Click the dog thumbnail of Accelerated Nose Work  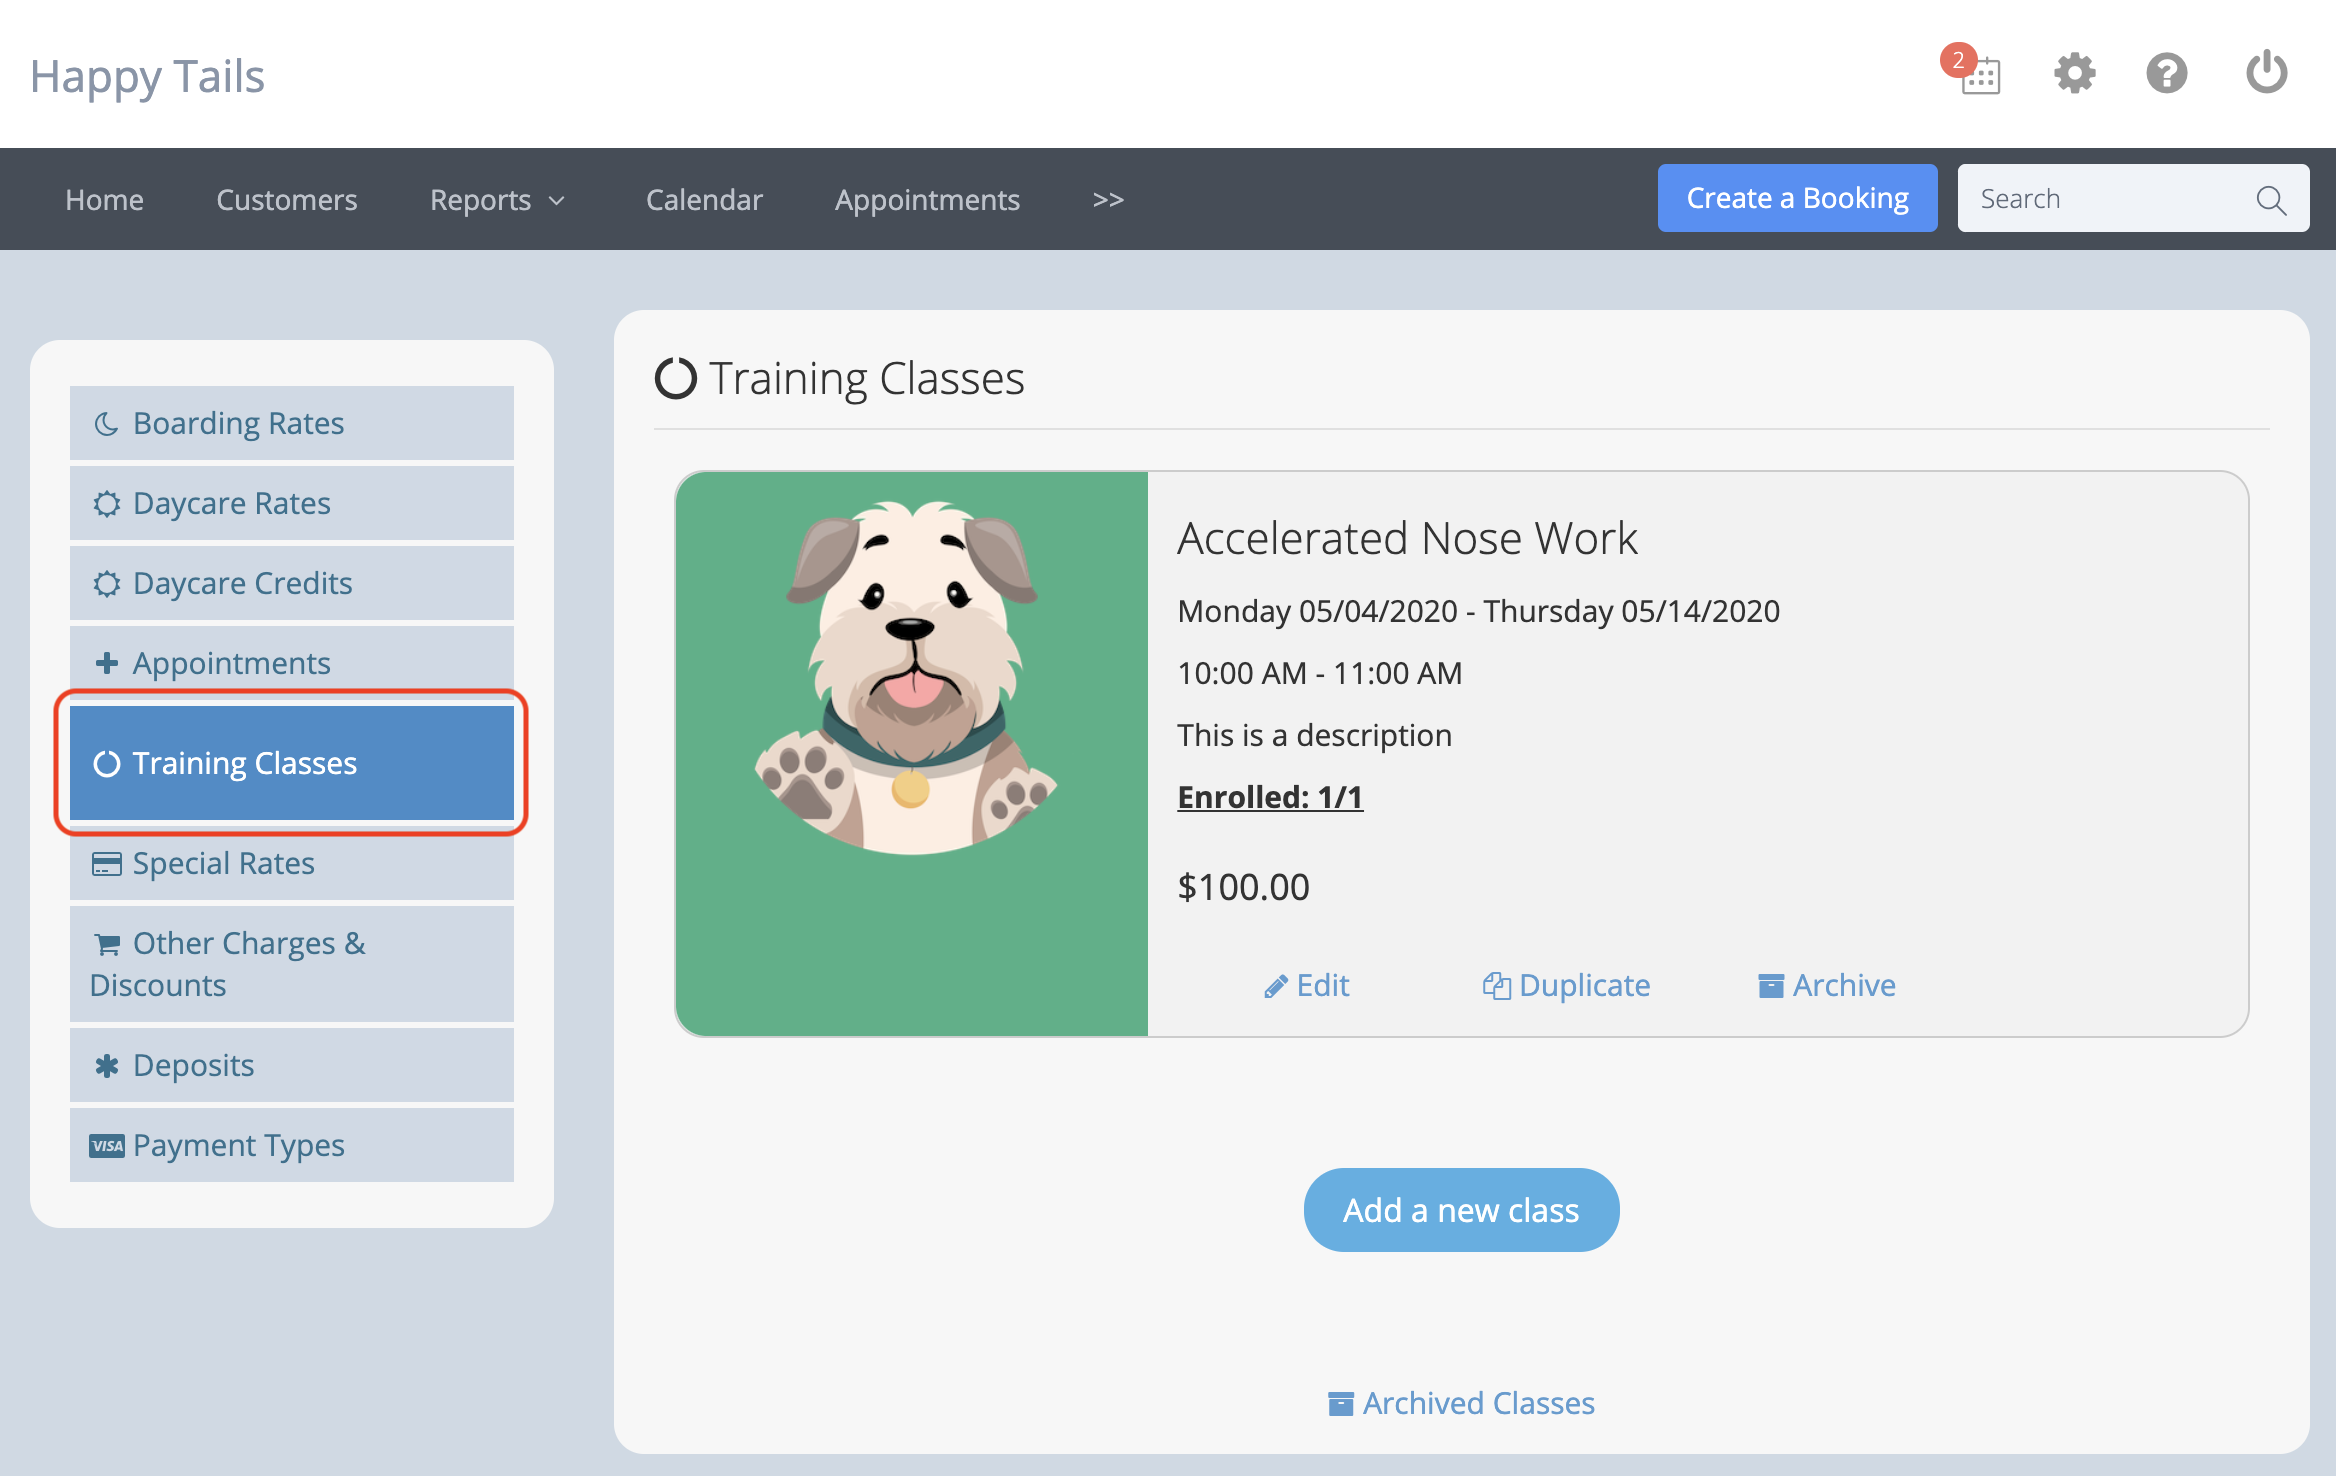point(912,753)
